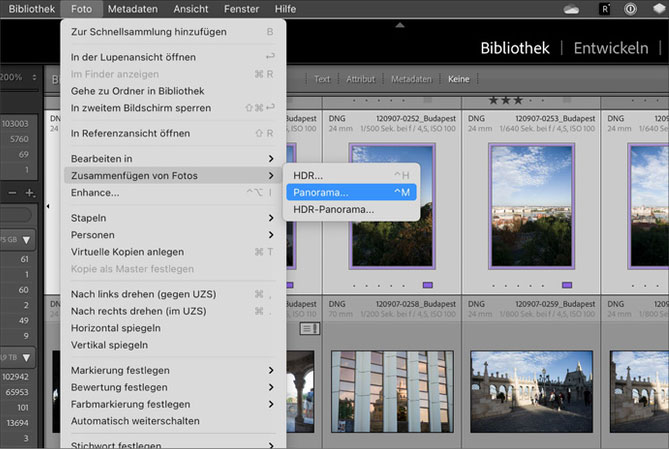Choose Nach links drehen (gegen UZS)
669x449 pixels.
[x=173, y=294]
